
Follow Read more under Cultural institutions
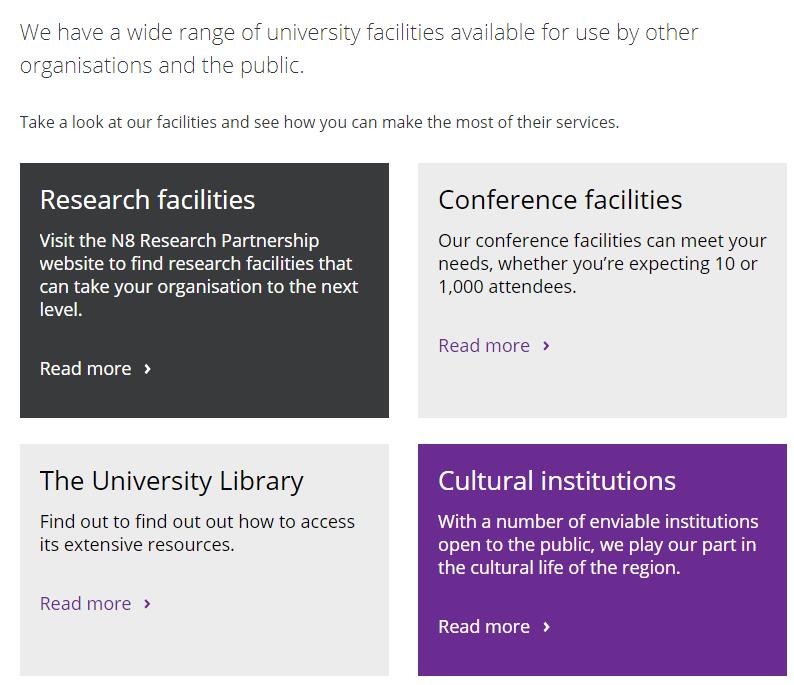(x=484, y=627)
